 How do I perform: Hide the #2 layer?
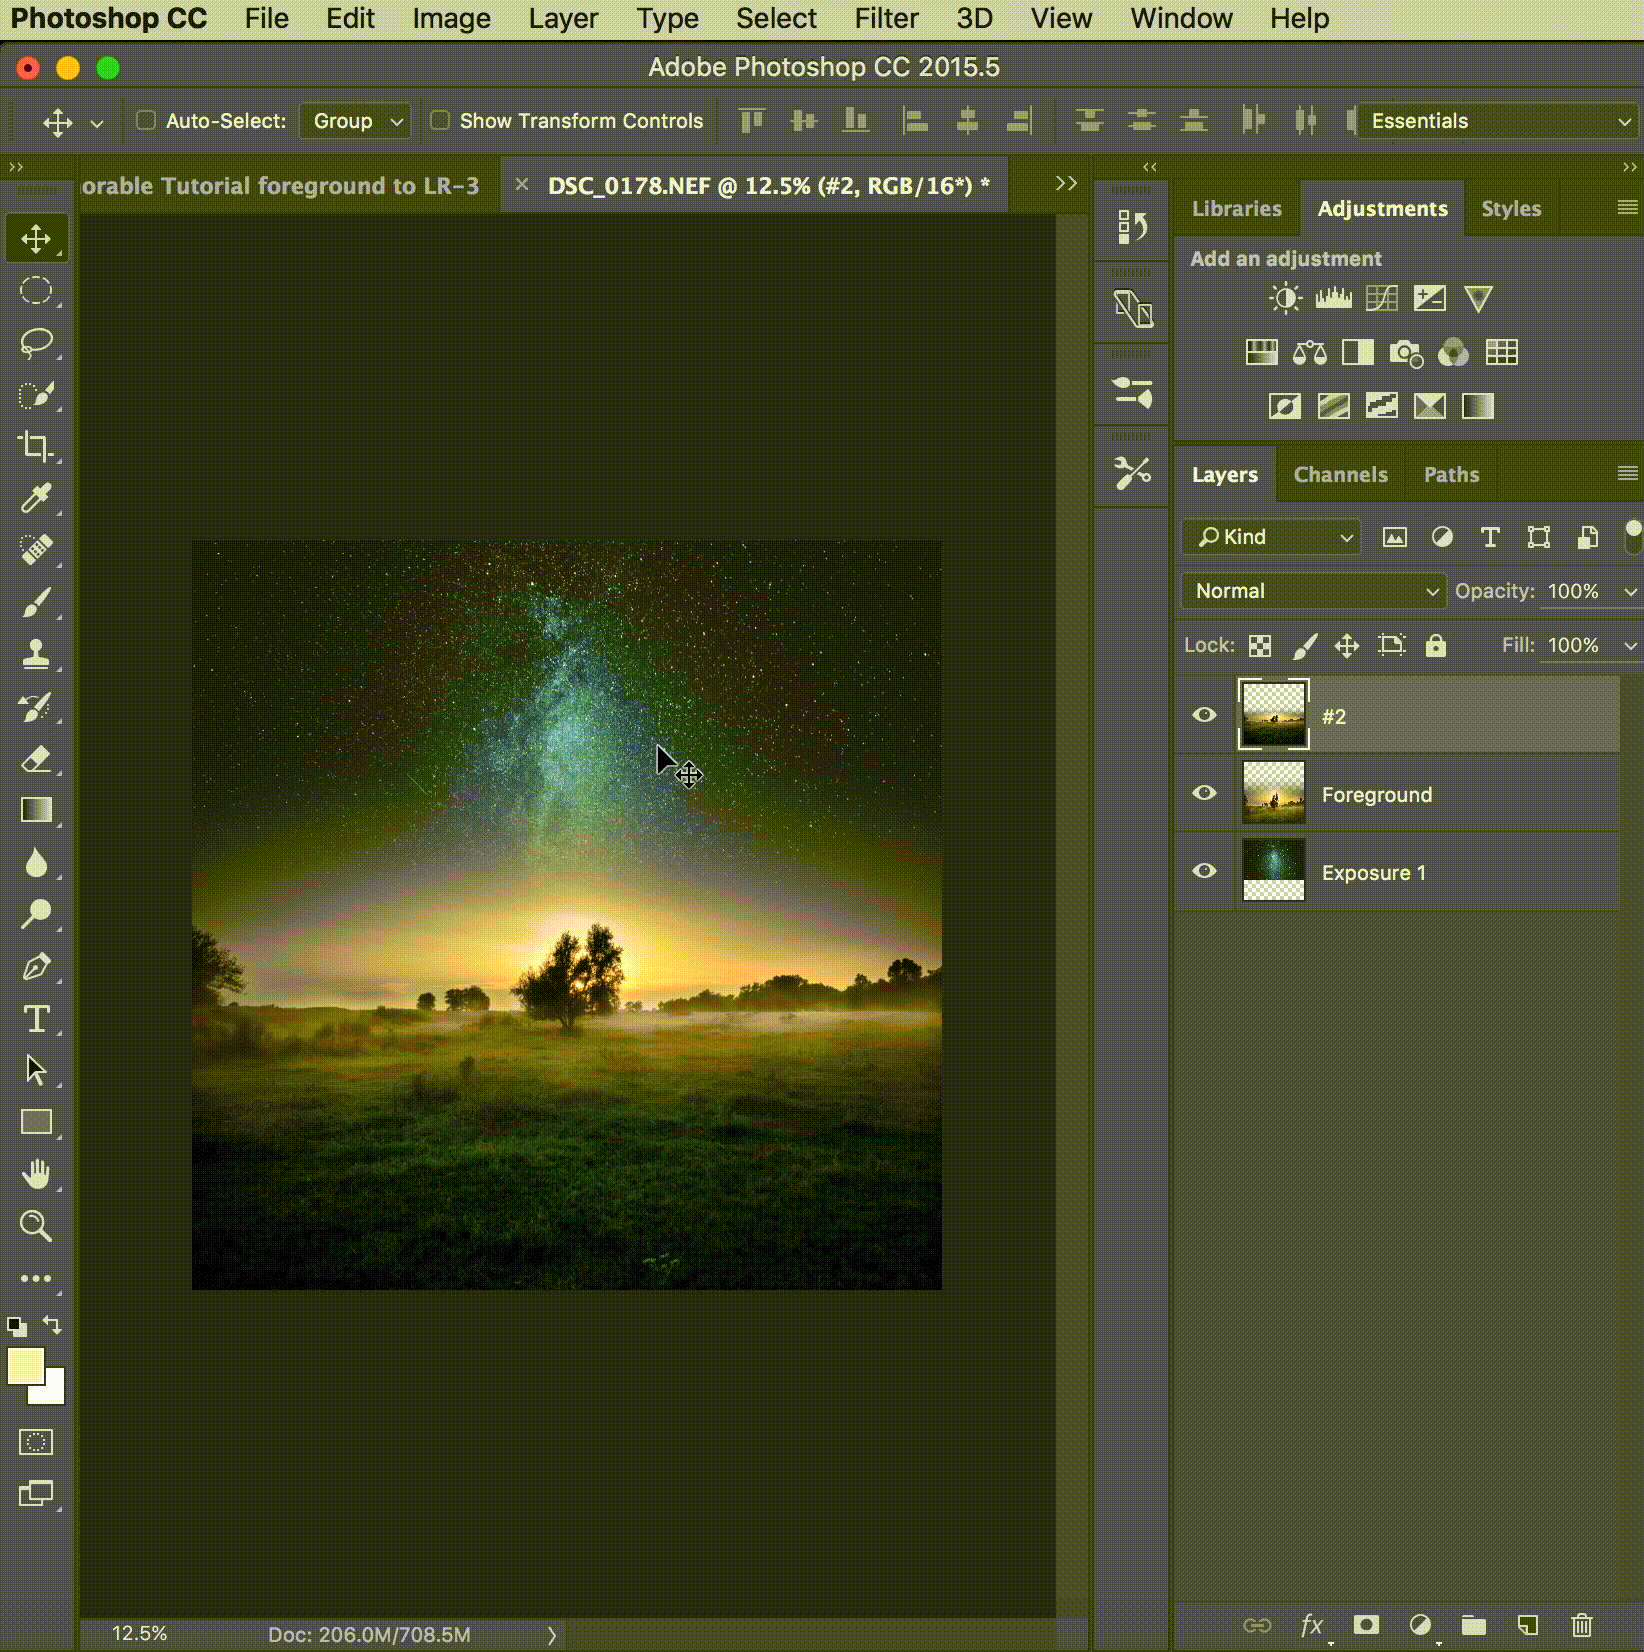click(x=1204, y=714)
